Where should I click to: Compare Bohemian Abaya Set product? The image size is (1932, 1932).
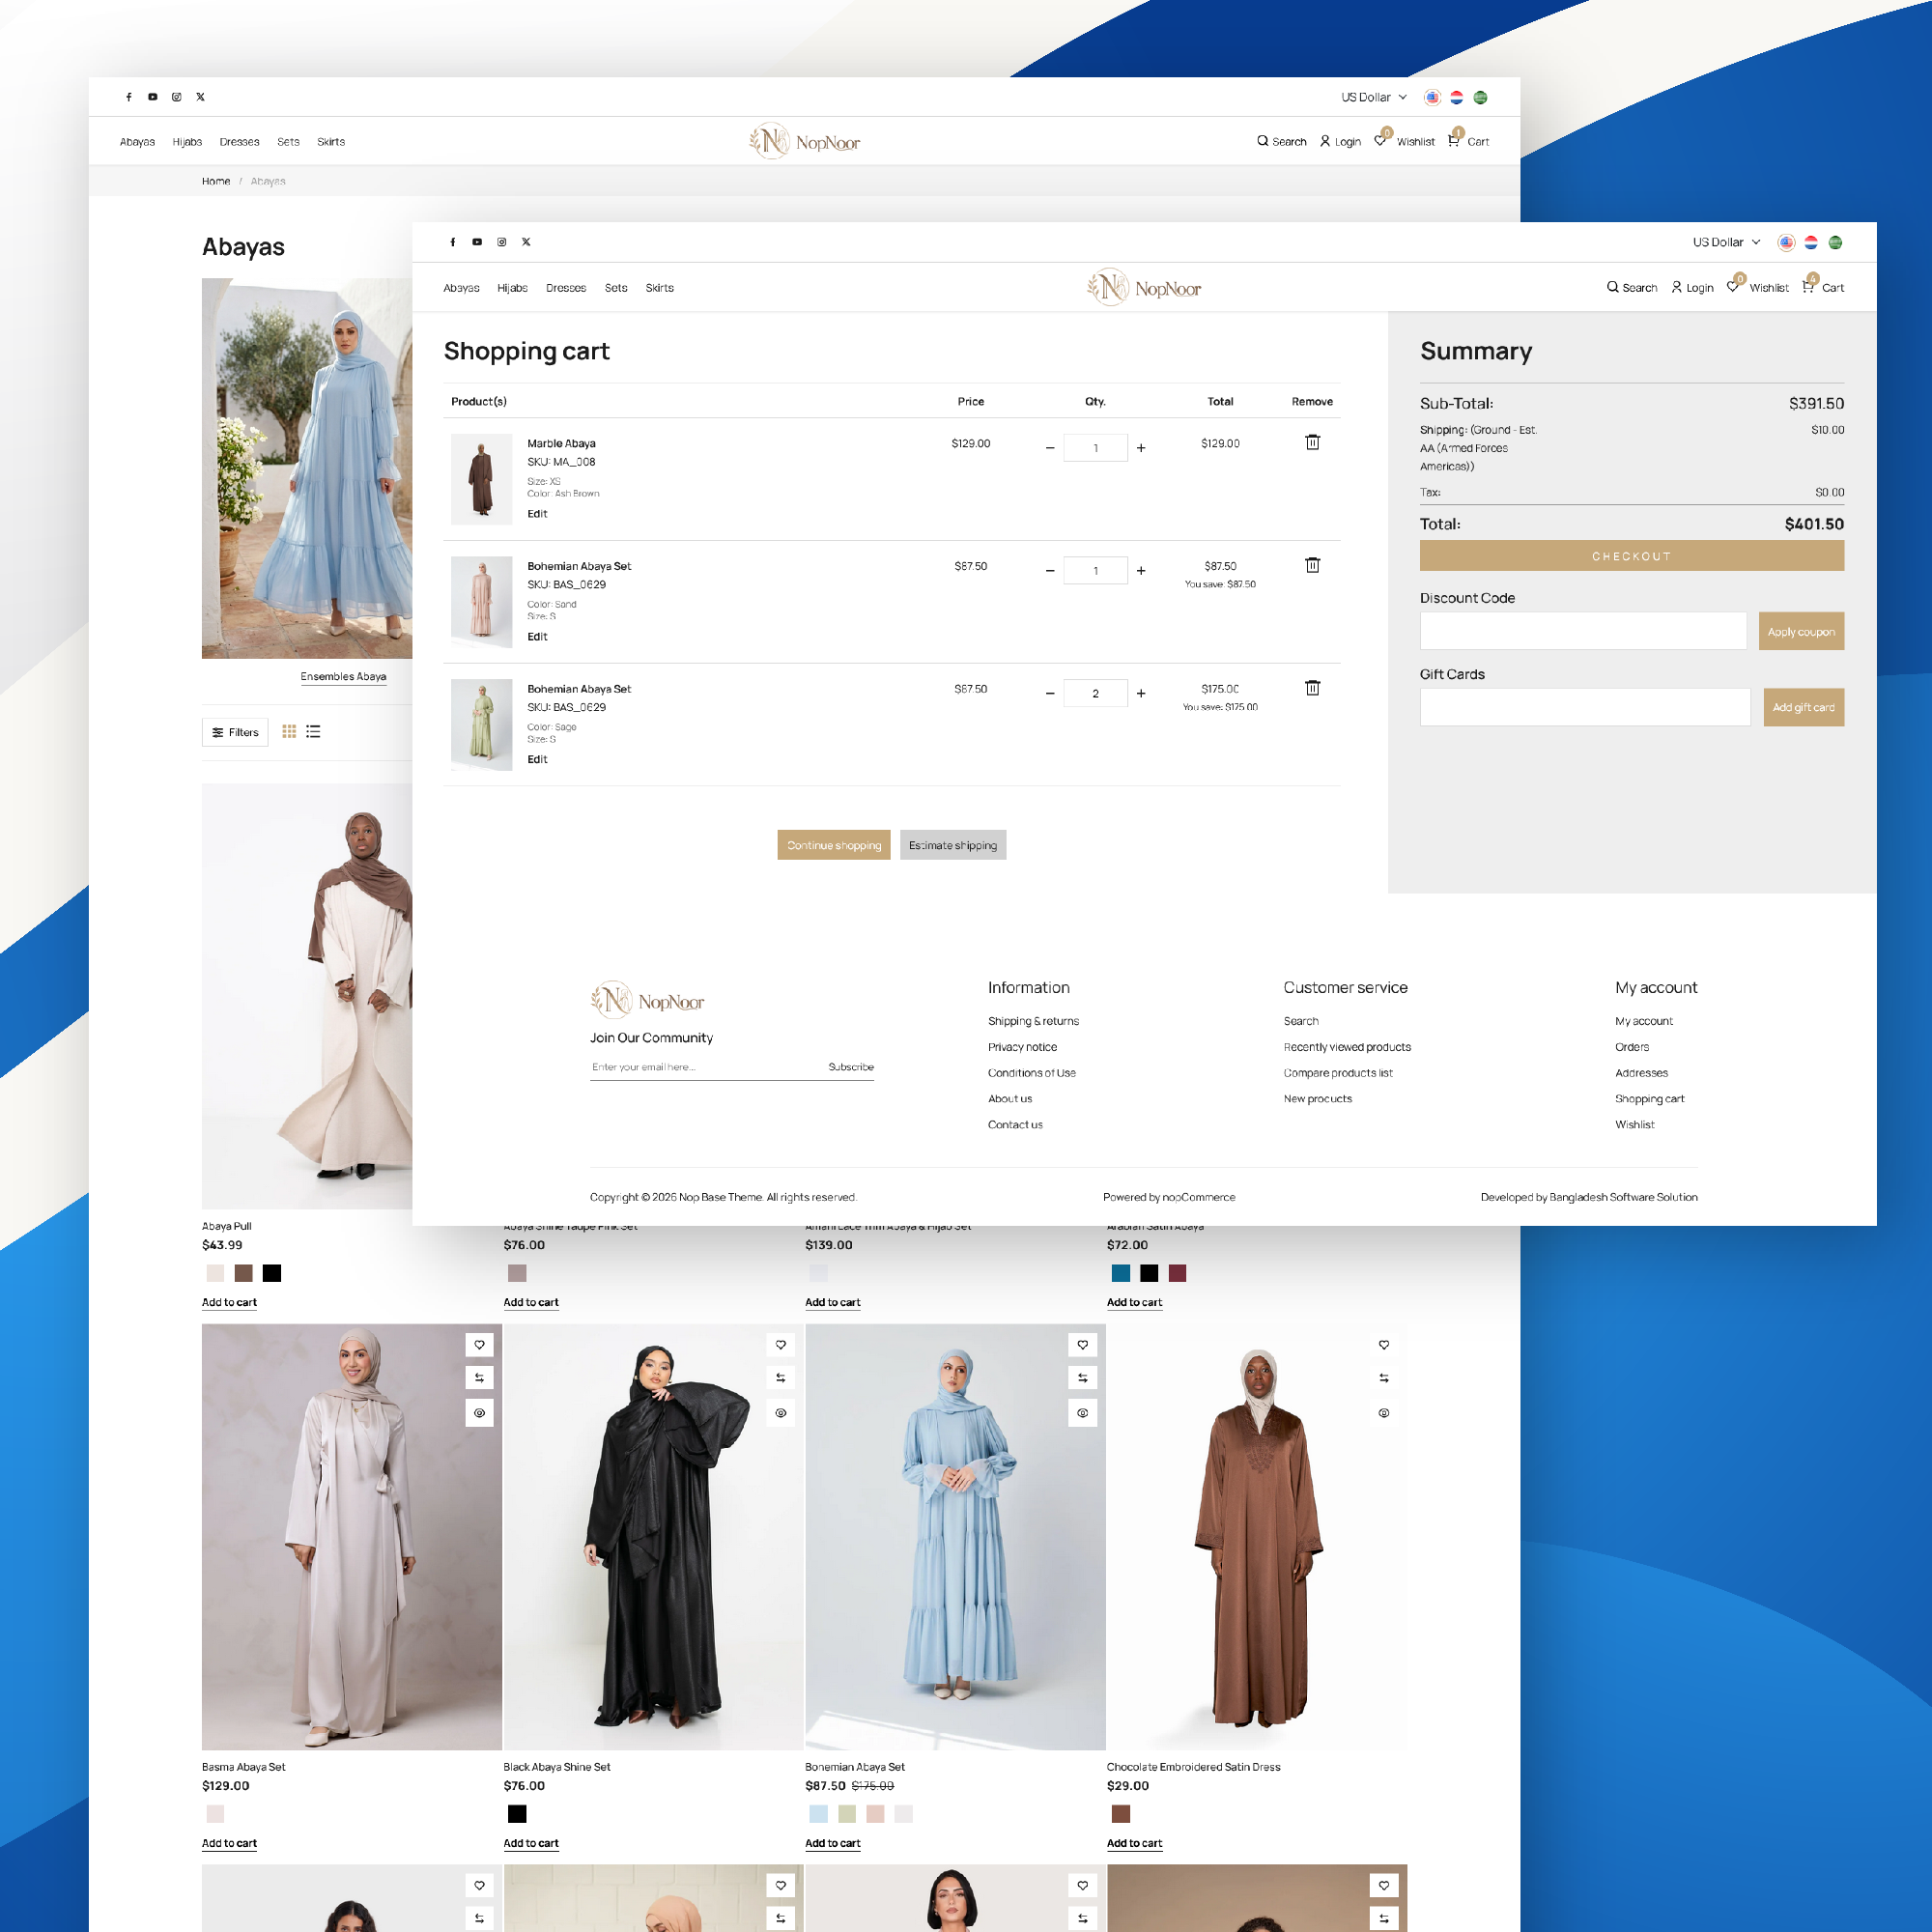pos(1083,1378)
